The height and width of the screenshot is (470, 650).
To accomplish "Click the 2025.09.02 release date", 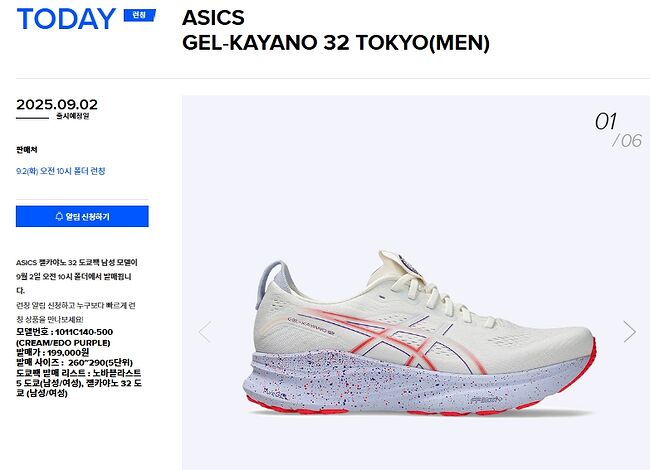I will 57,104.
